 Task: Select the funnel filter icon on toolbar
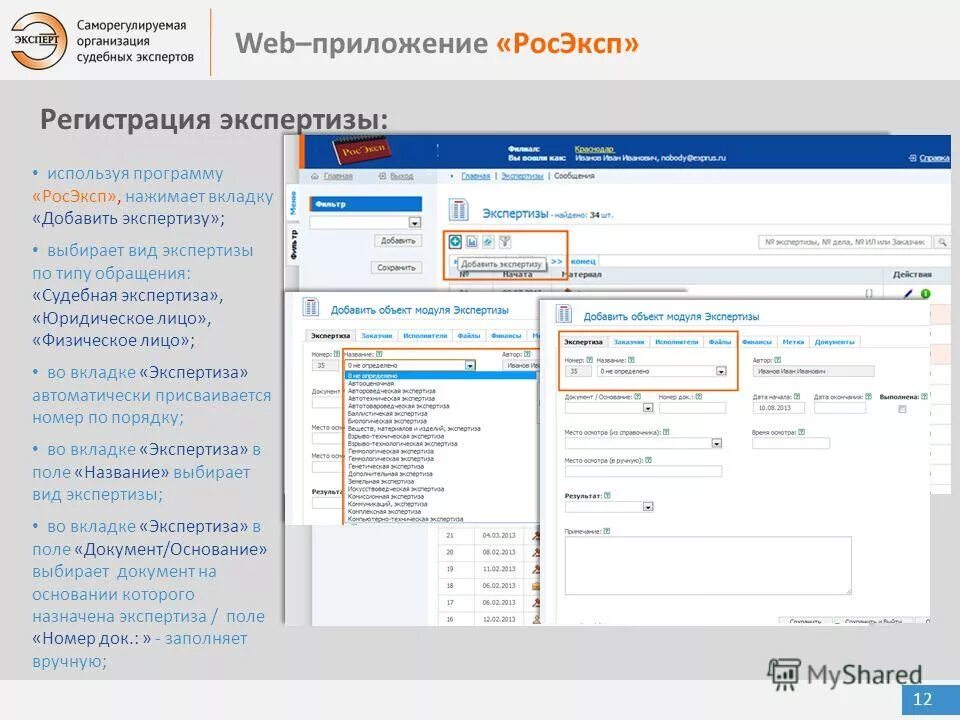point(505,242)
